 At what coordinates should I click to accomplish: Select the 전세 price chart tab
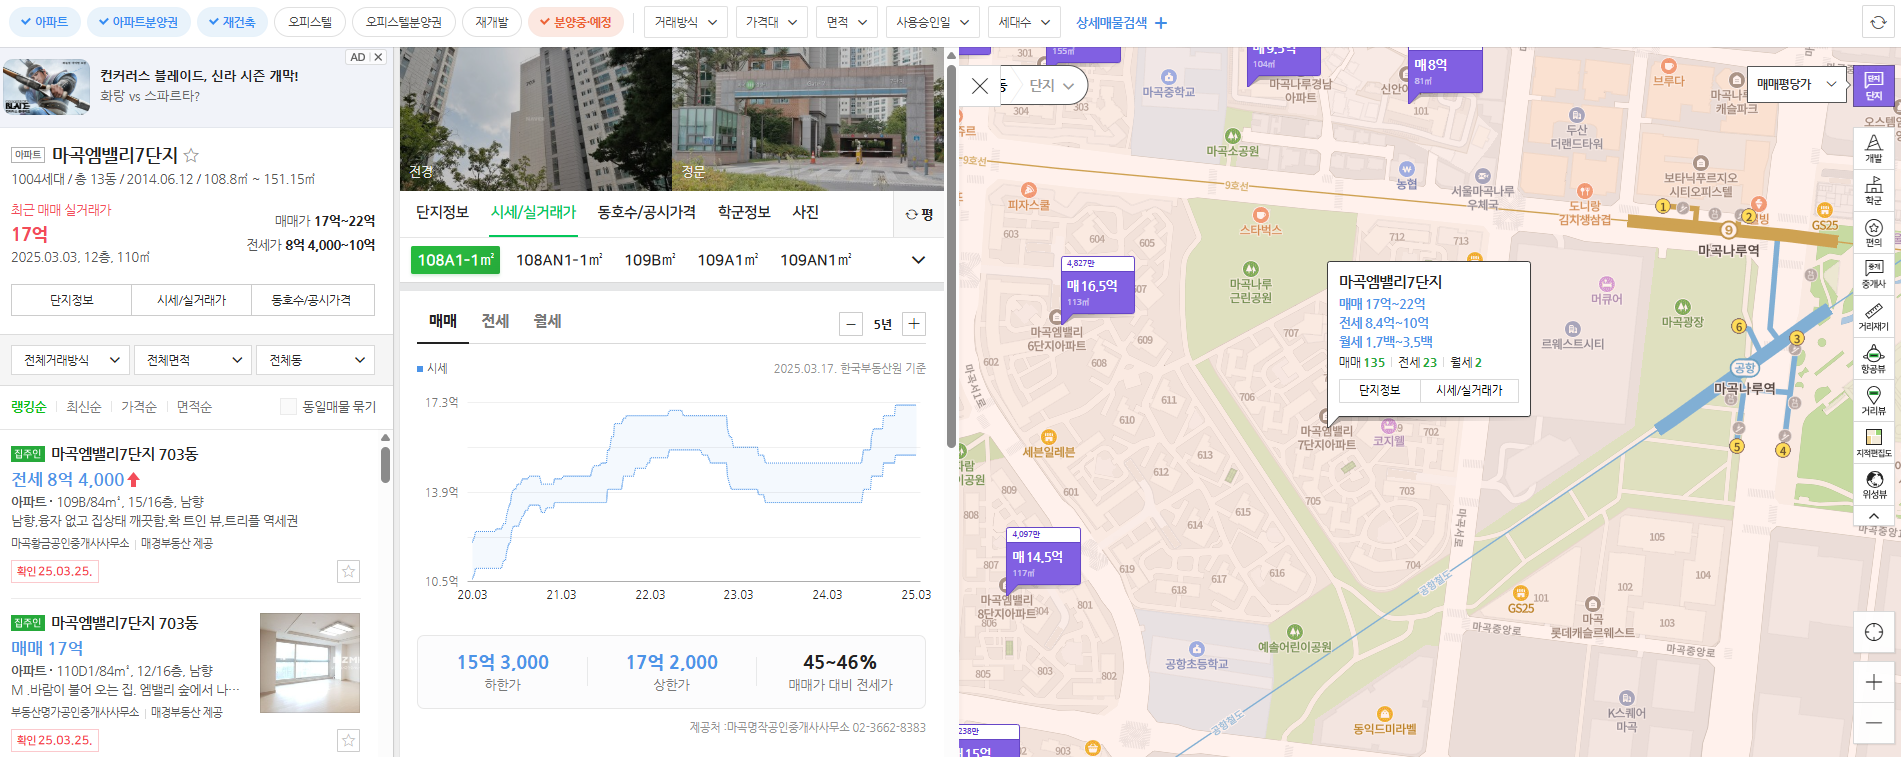[495, 321]
